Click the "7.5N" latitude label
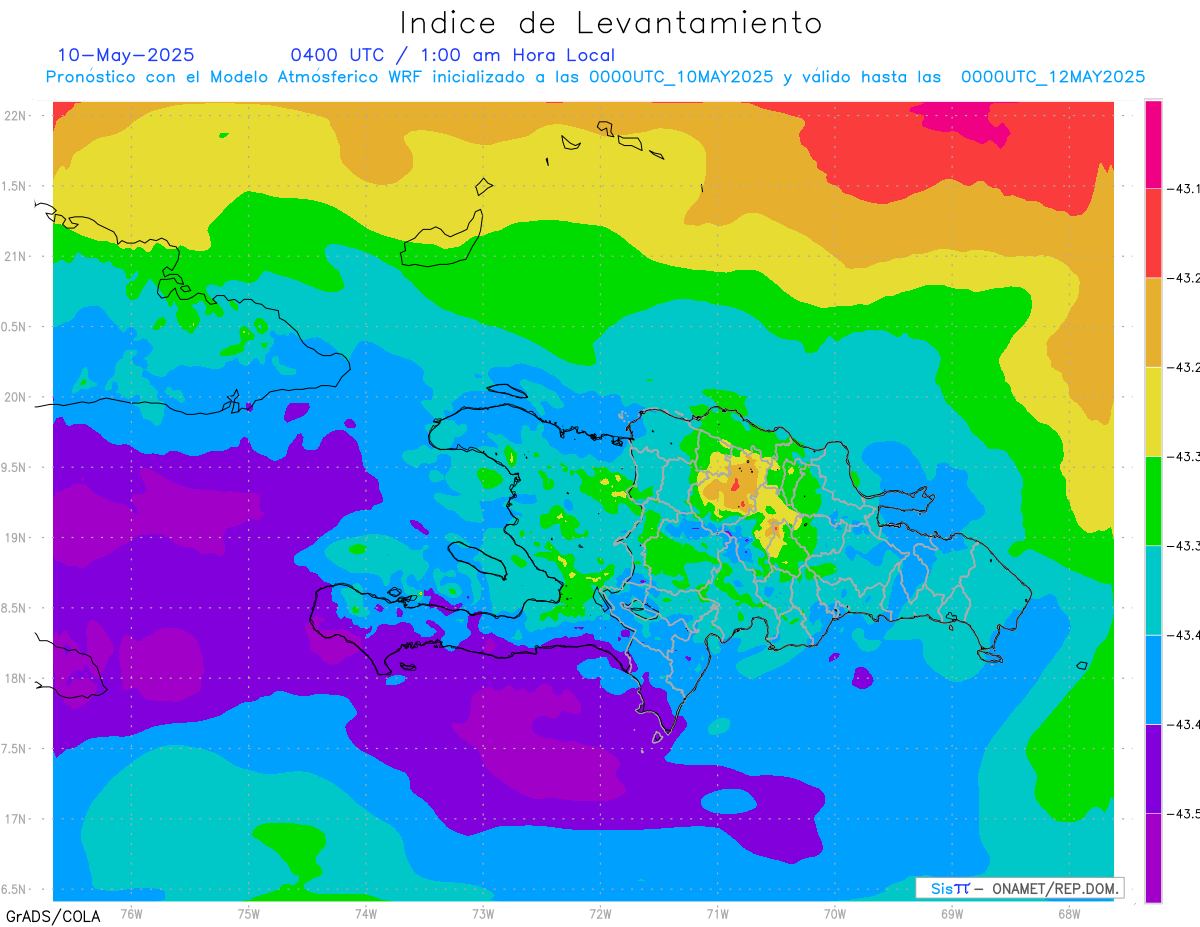This screenshot has height=927, width=1200. pos(12,748)
